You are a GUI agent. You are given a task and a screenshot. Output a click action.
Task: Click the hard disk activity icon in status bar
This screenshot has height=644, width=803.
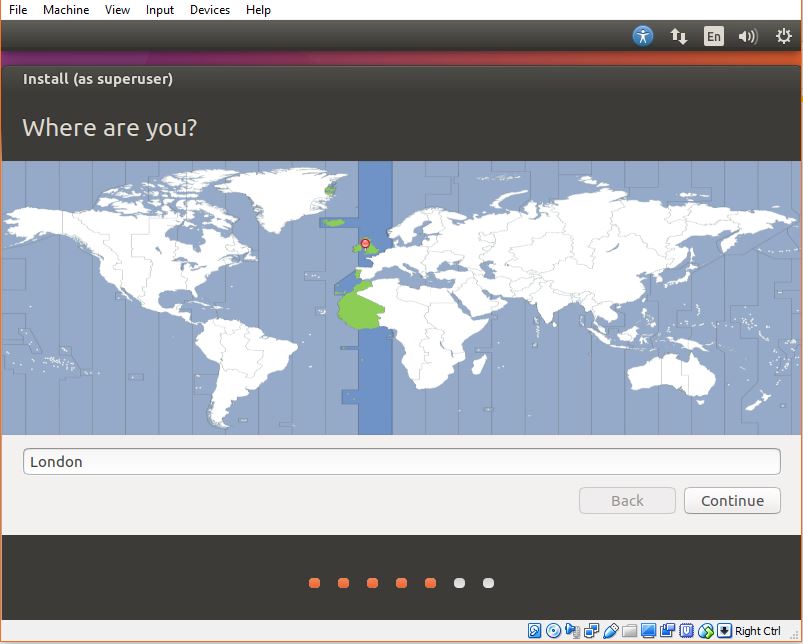(533, 631)
